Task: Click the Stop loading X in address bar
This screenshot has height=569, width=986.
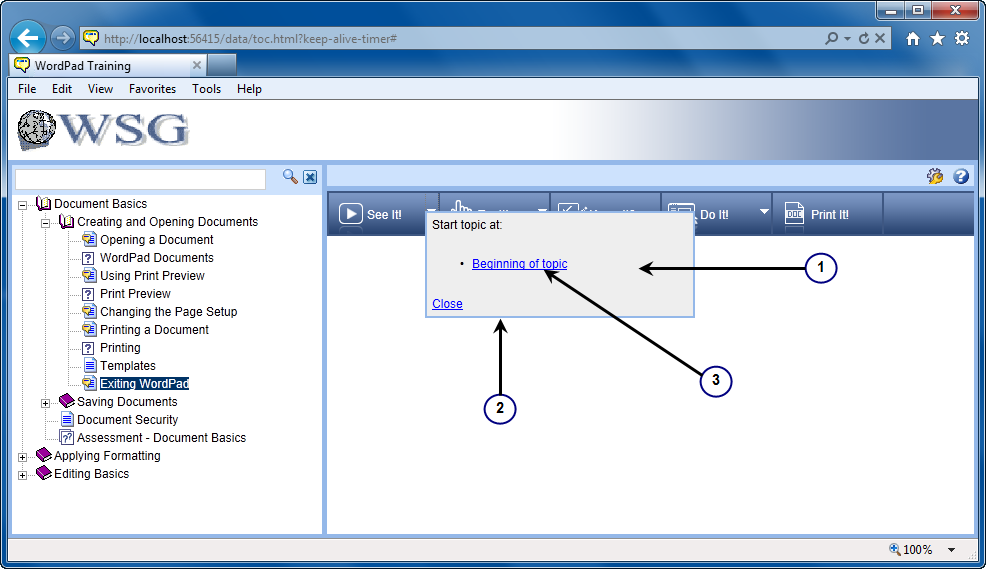Action: 880,38
